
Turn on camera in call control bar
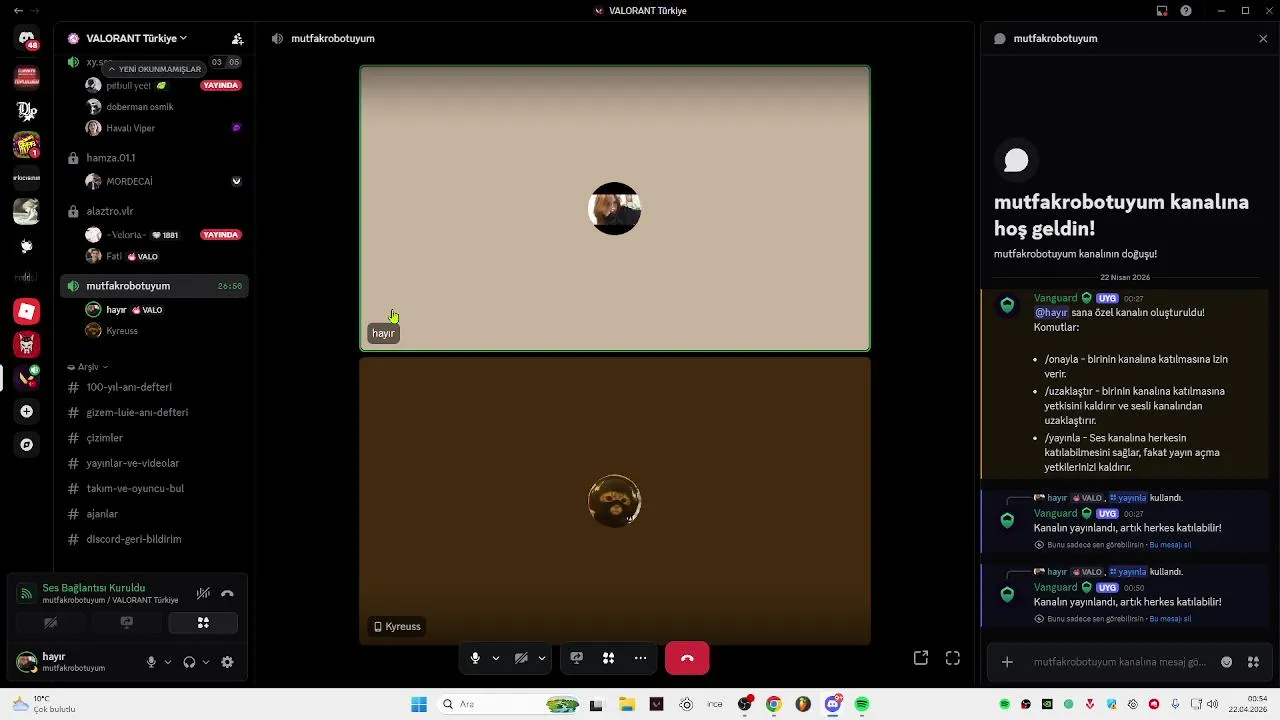[521, 658]
